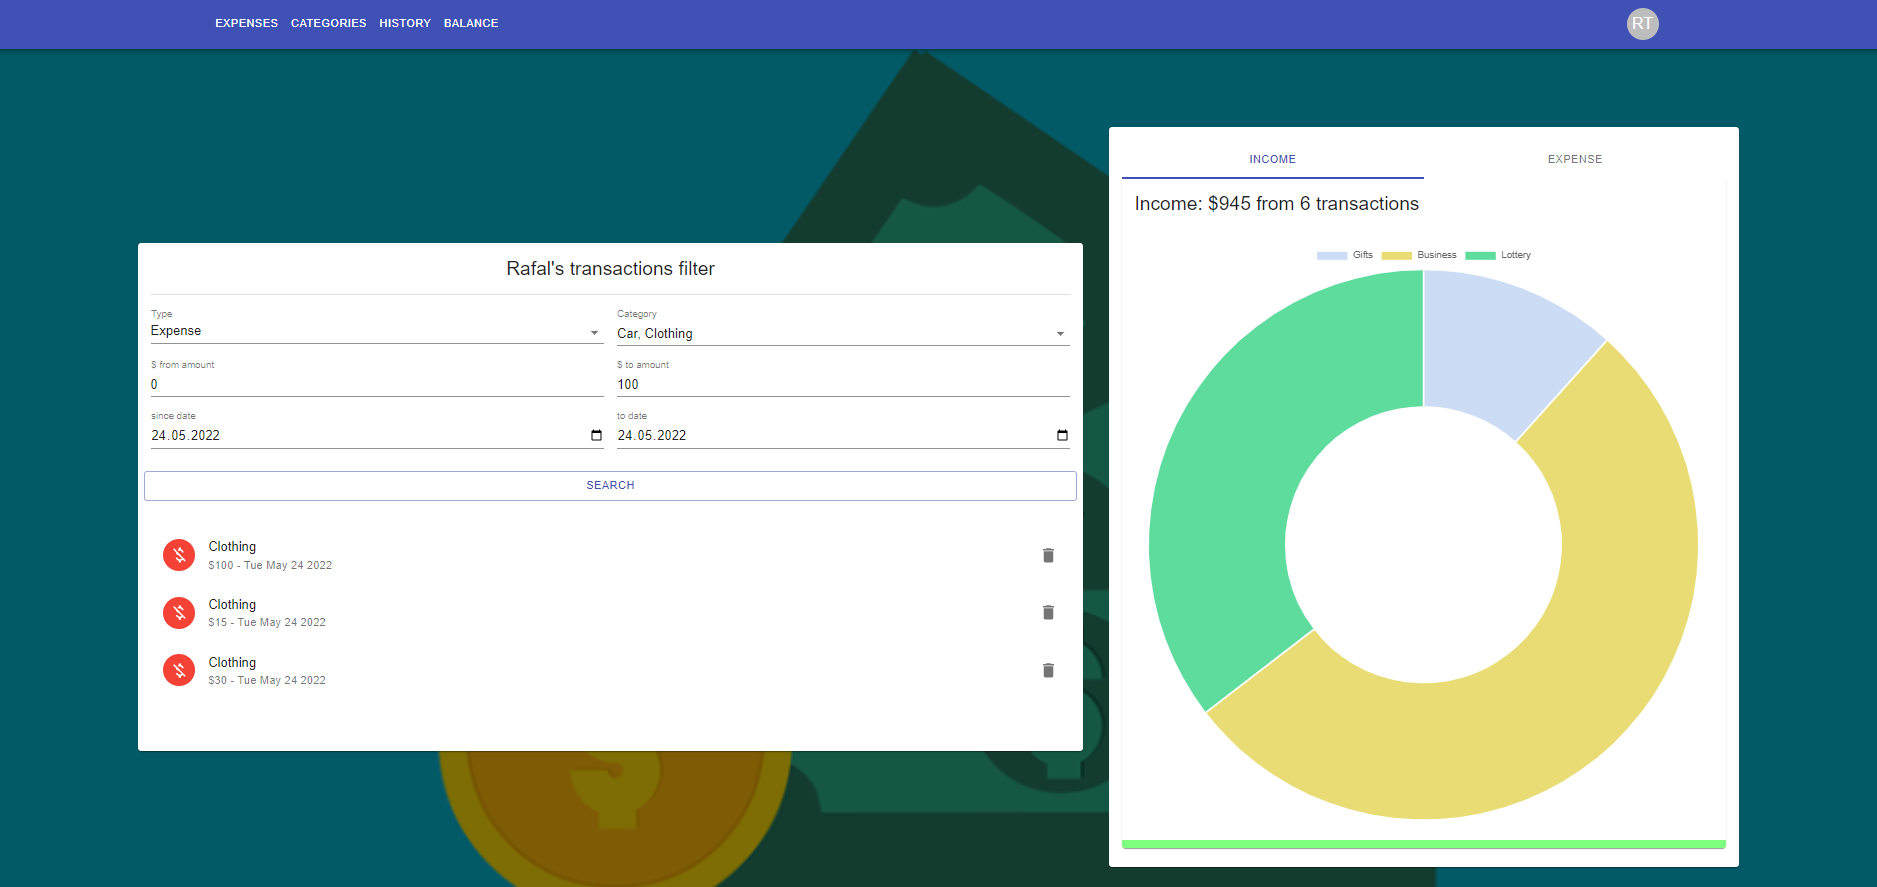The image size is (1877, 887).
Task: Open the Type dropdown showing Expense
Action: pos(377,331)
